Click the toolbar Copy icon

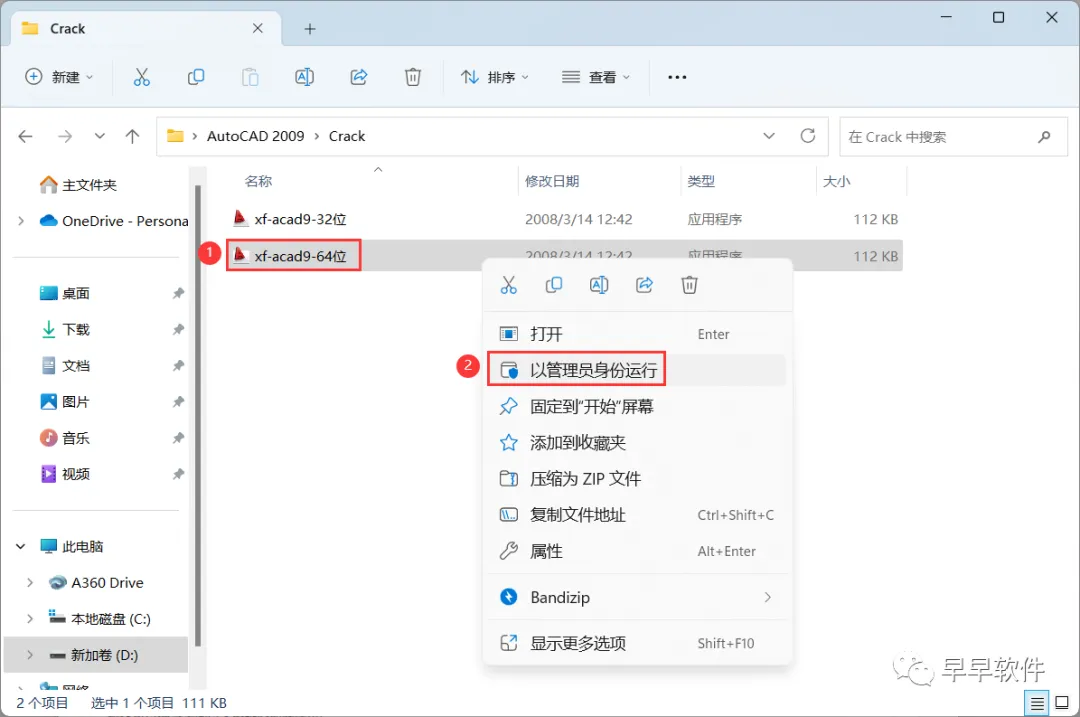196,77
